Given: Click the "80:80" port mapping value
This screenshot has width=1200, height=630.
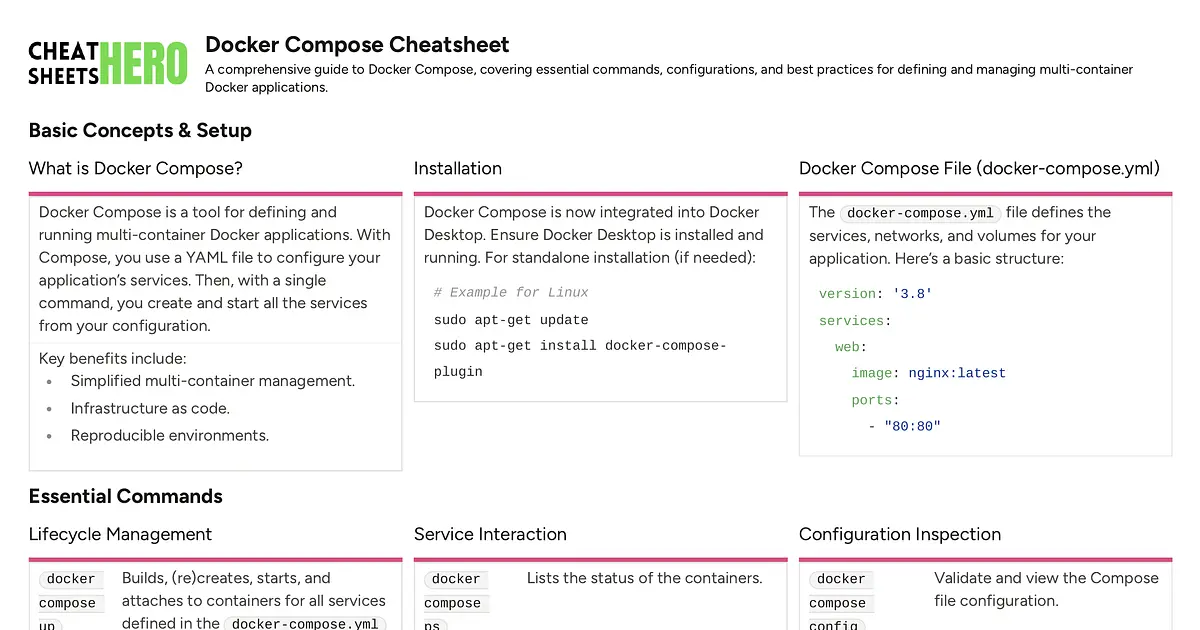Looking at the screenshot, I should tap(912, 426).
